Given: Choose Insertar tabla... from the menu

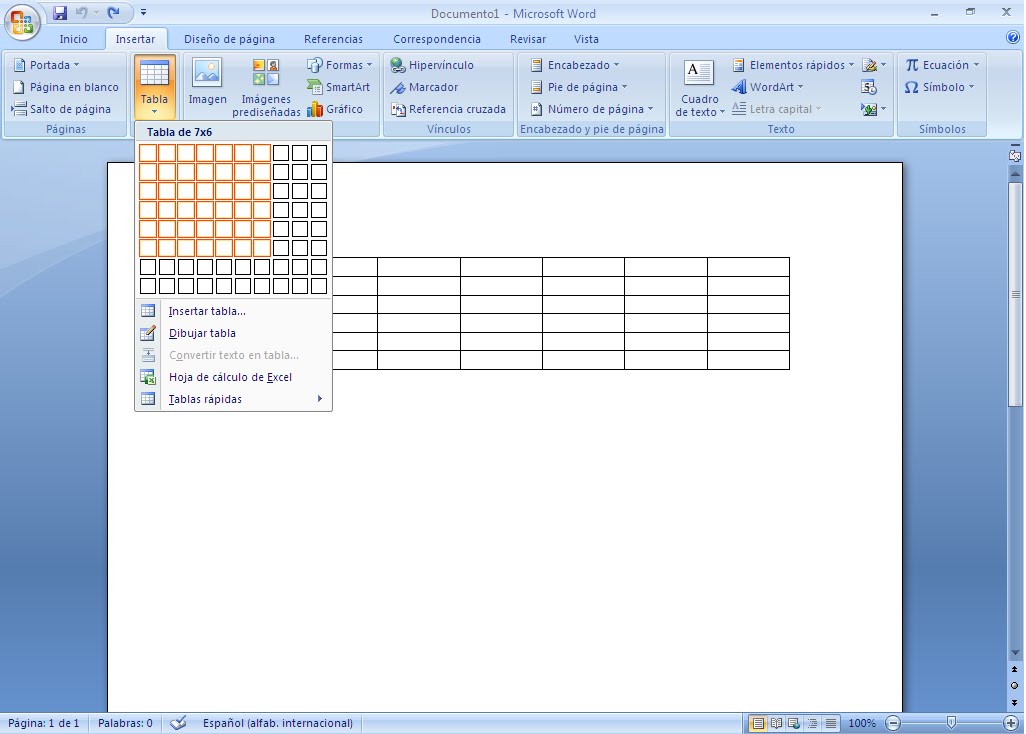Looking at the screenshot, I should [234, 311].
